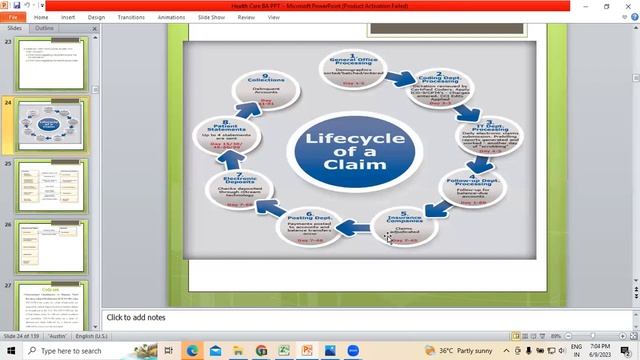This screenshot has height=360, width=640.
Task: Switch to the Animations ribbon tab
Action: [x=171, y=18]
